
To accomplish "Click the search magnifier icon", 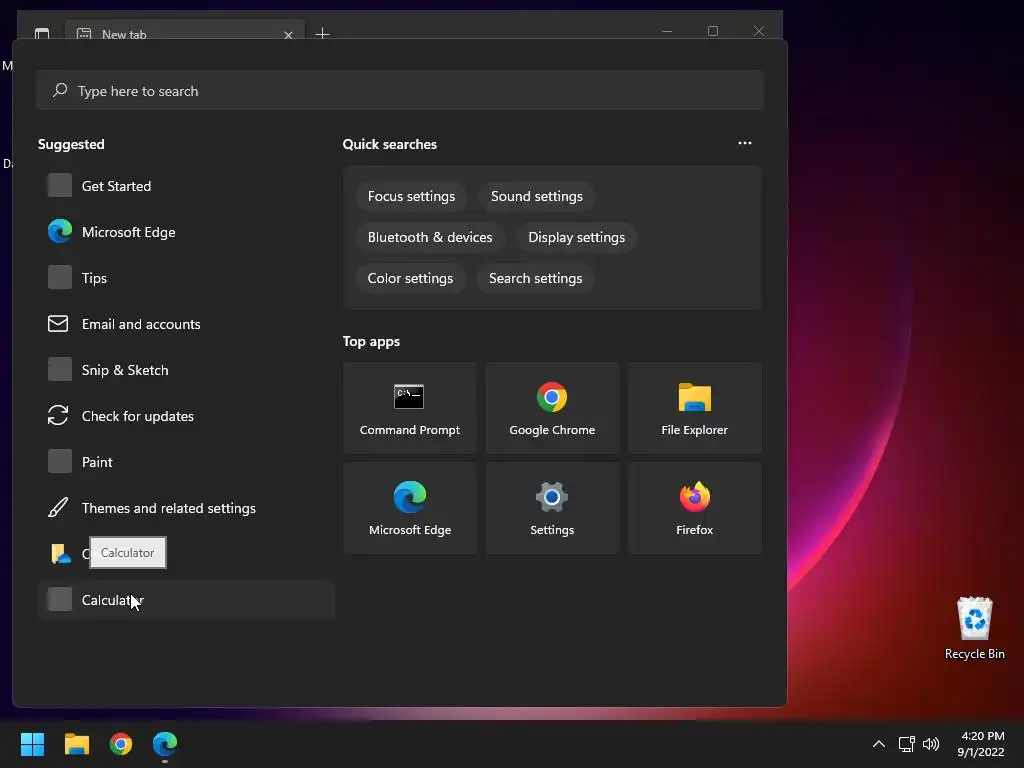I will [60, 90].
